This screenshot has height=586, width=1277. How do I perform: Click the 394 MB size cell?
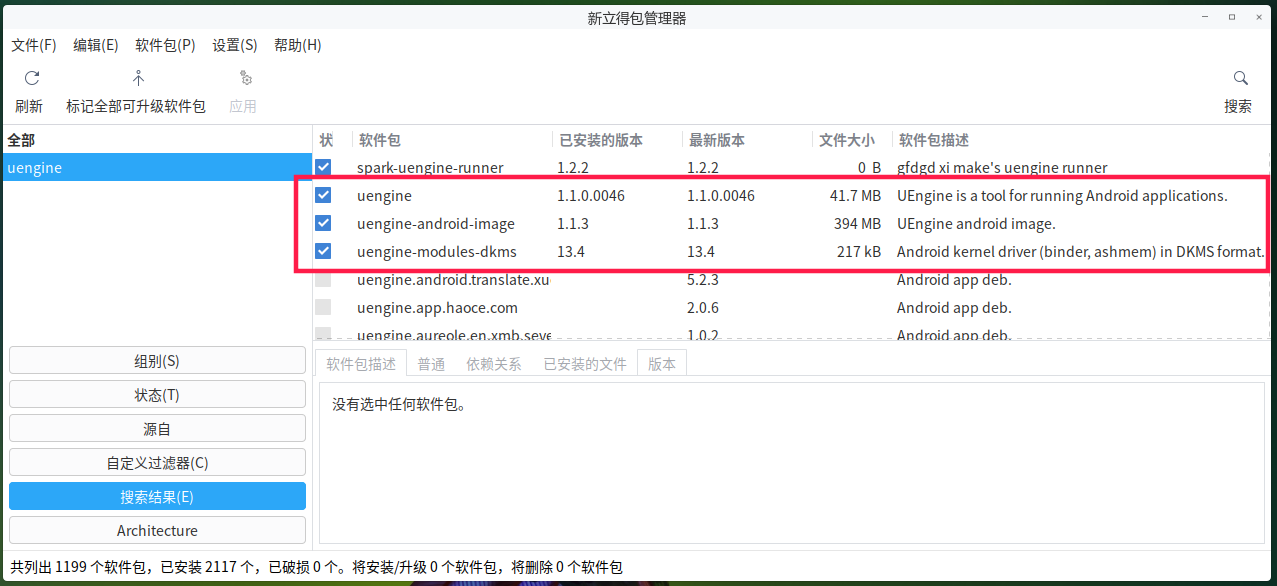pos(857,224)
